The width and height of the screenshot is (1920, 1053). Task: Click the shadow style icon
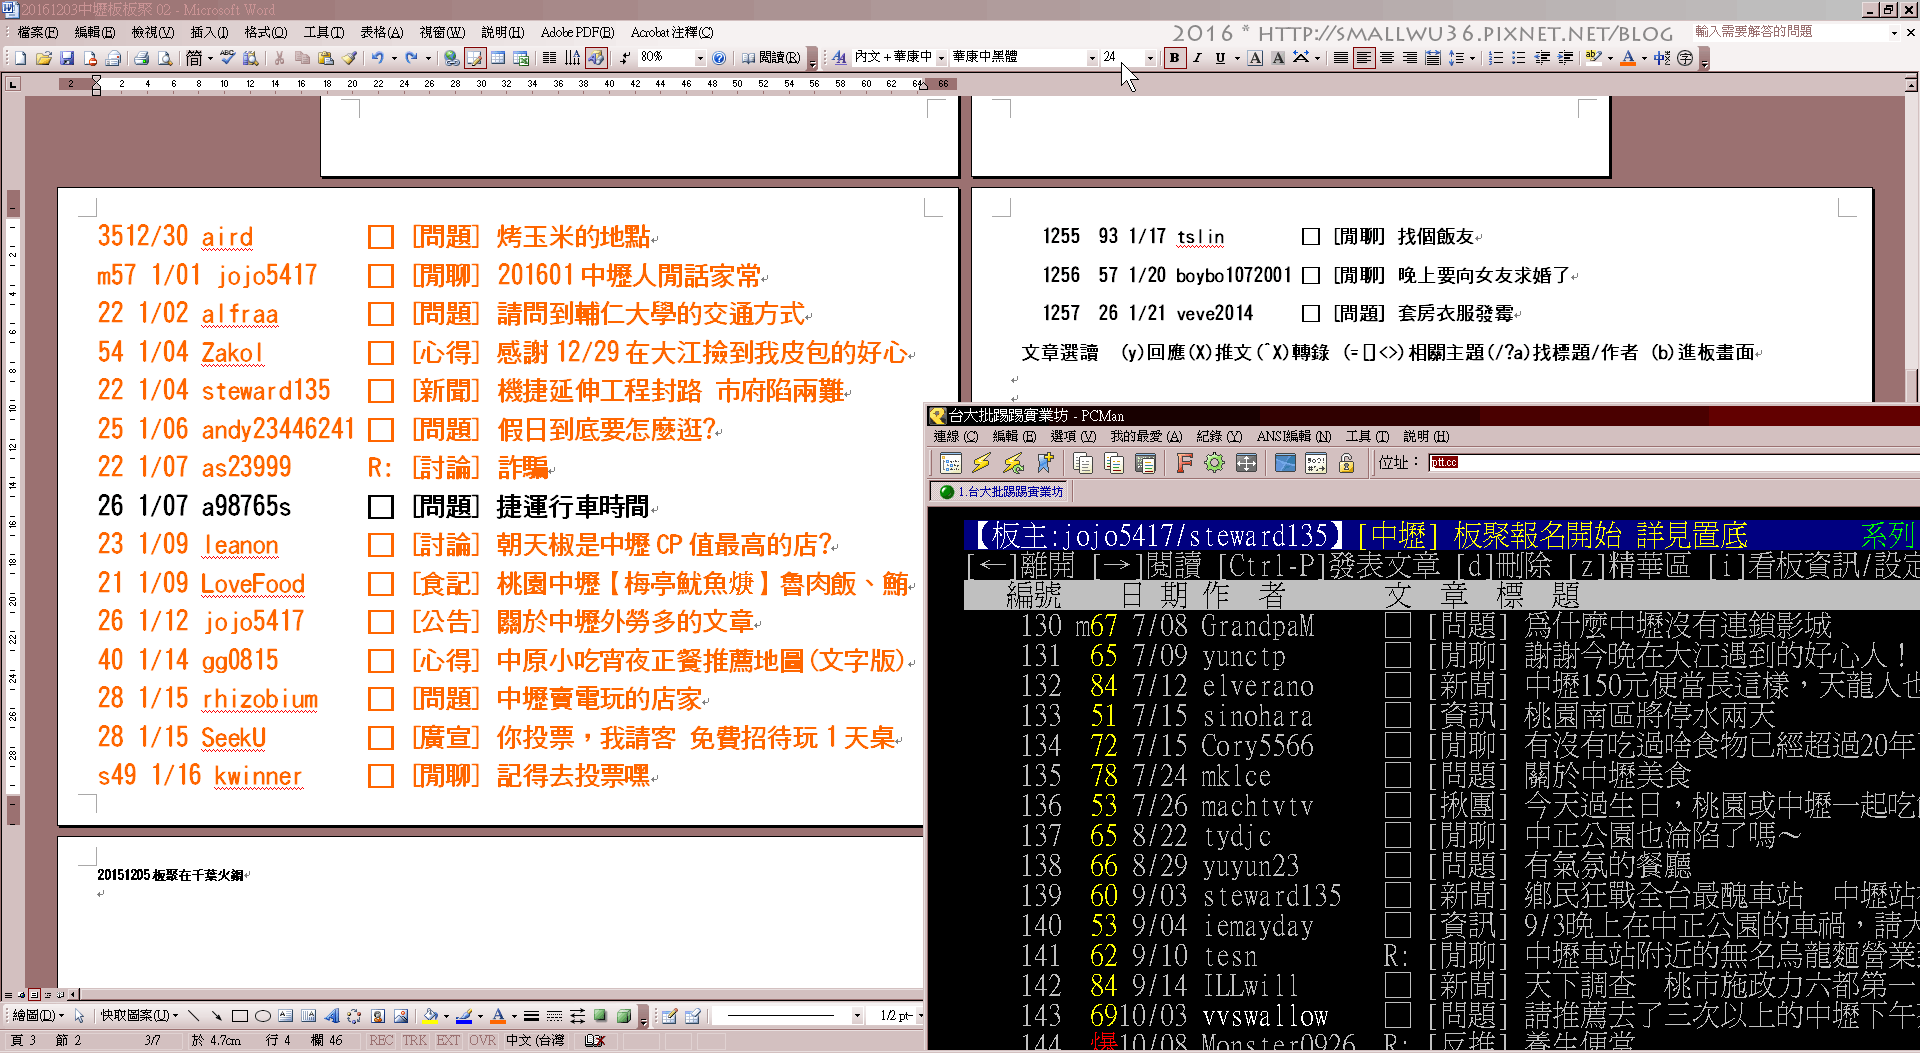point(600,1016)
